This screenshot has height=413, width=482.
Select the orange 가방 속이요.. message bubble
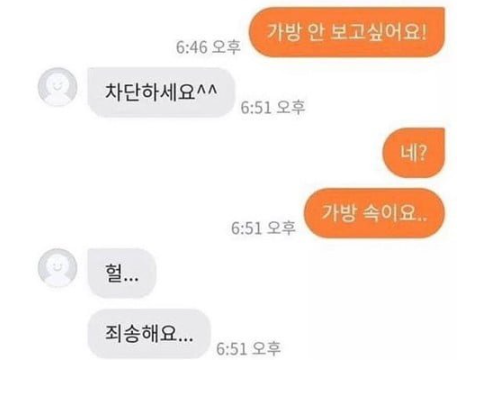(374, 213)
